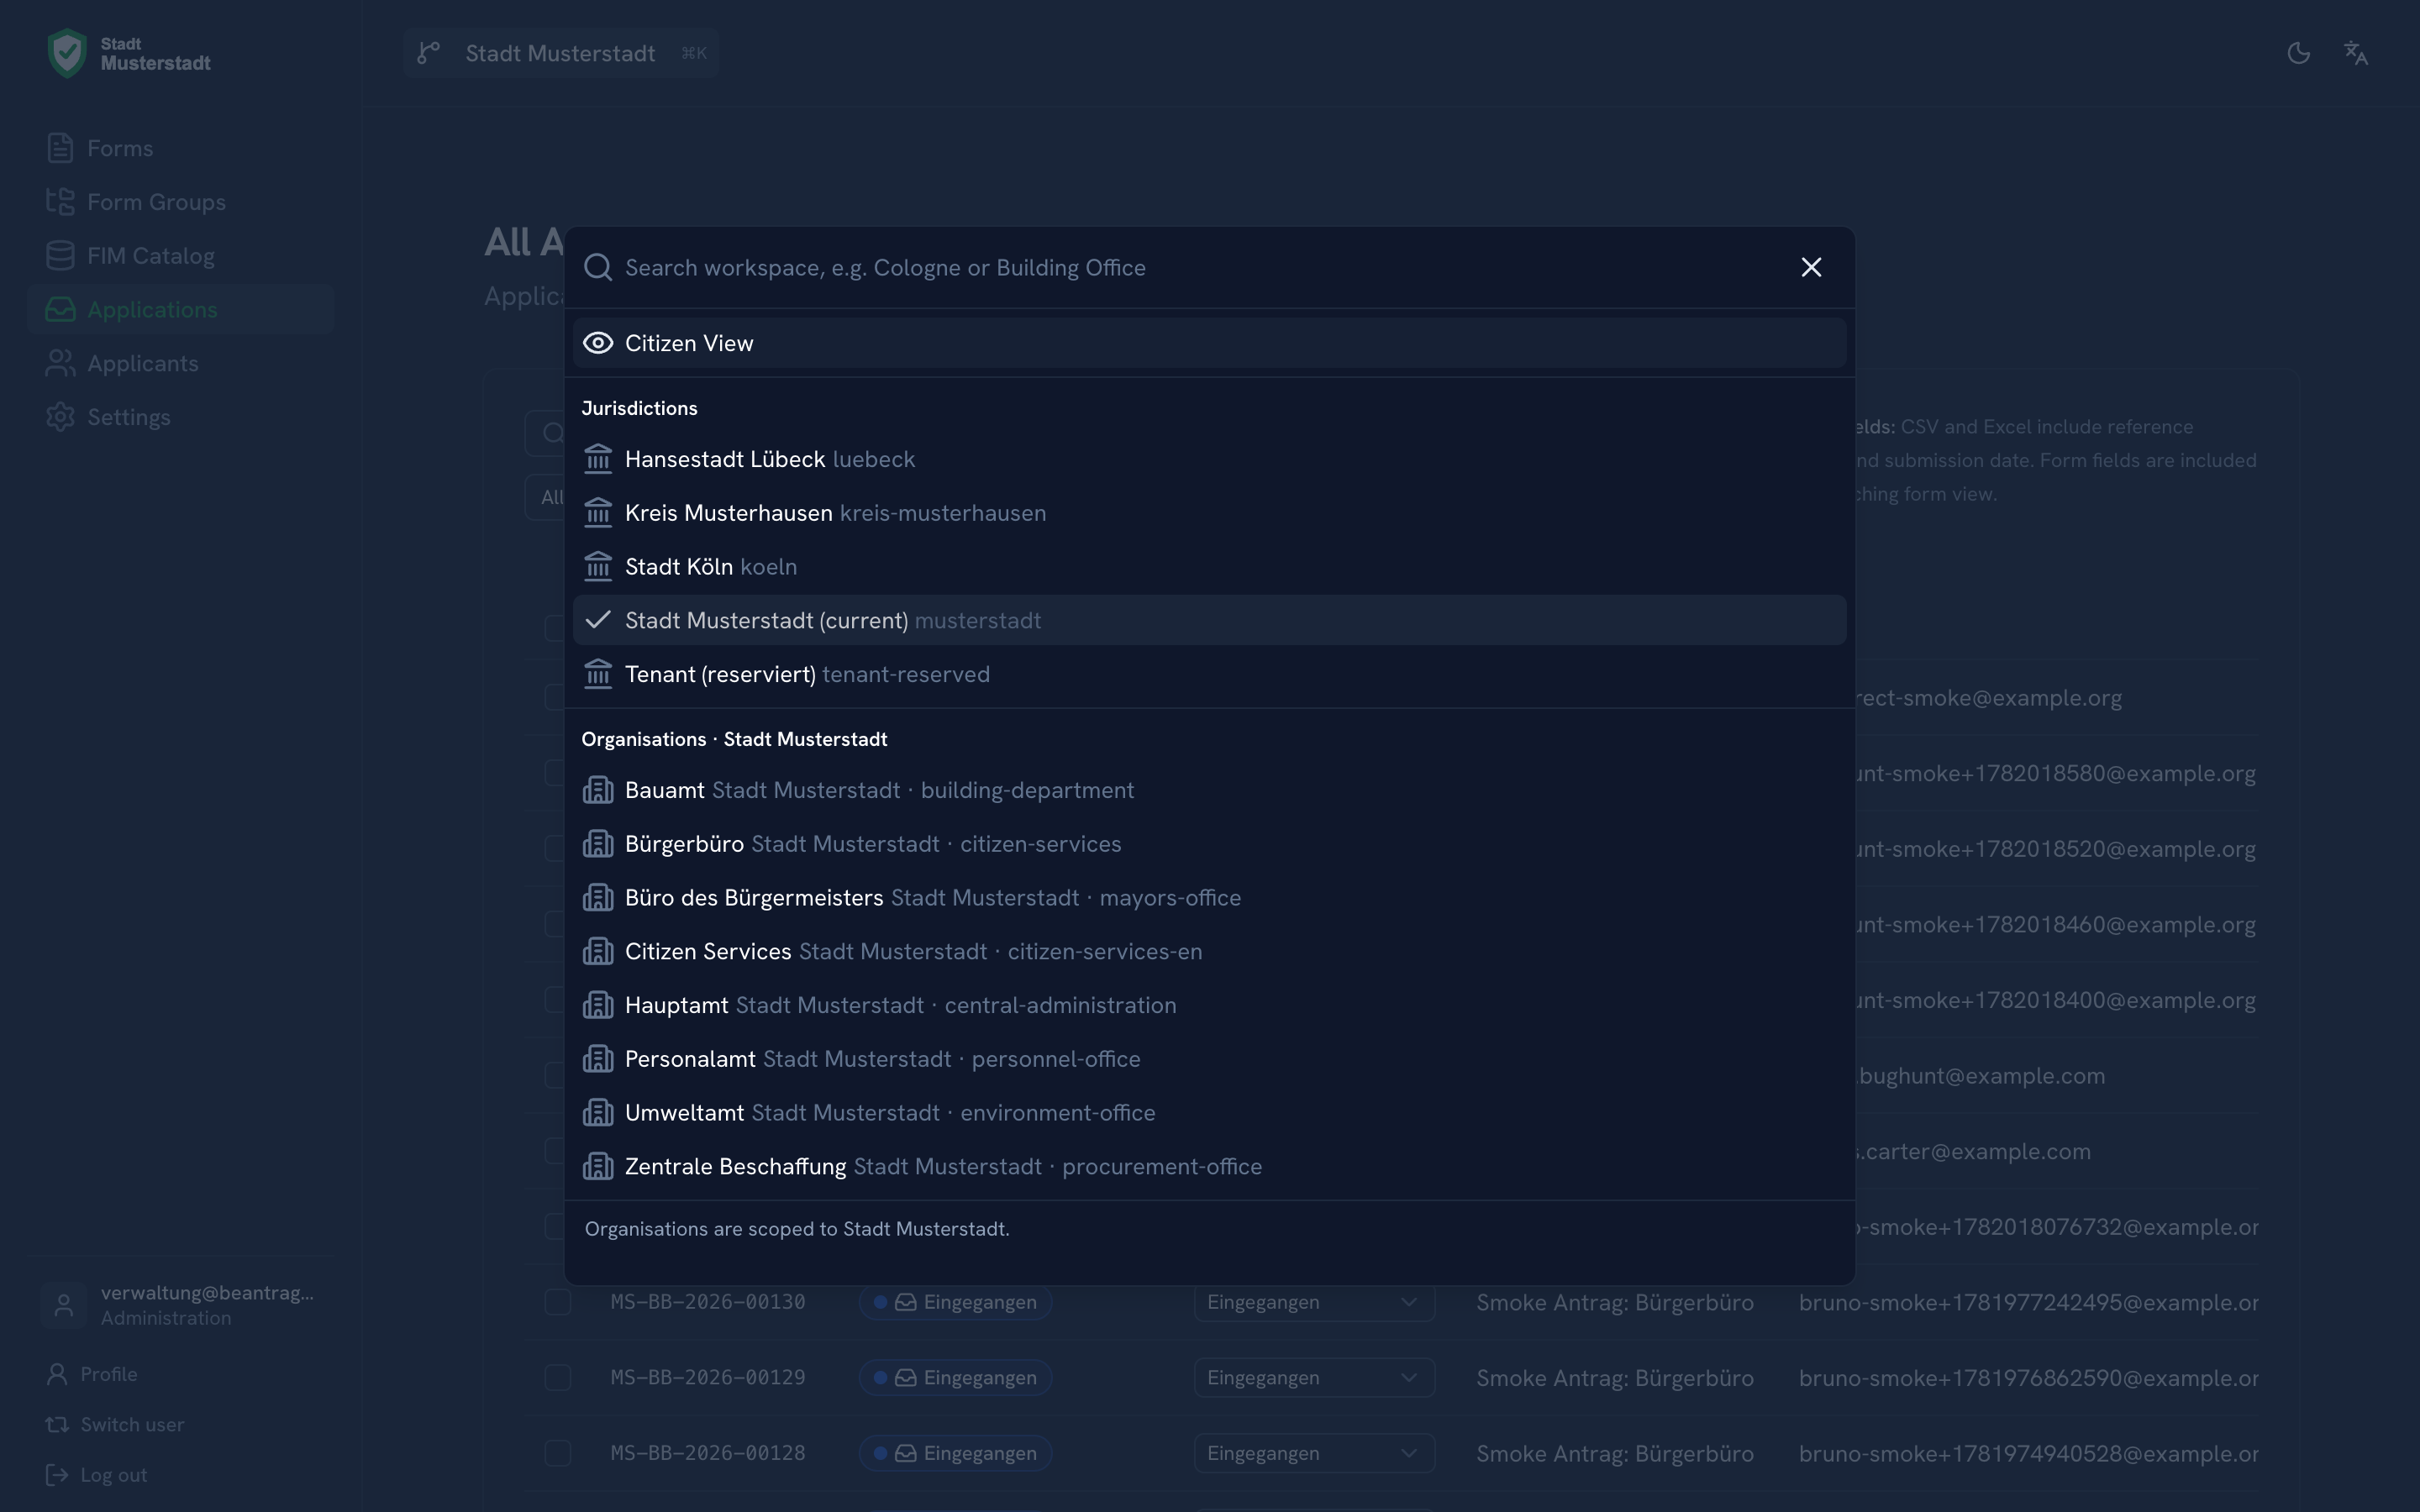Click the Stadt Köln bank icon
2420x1512 pixels.
(x=598, y=567)
